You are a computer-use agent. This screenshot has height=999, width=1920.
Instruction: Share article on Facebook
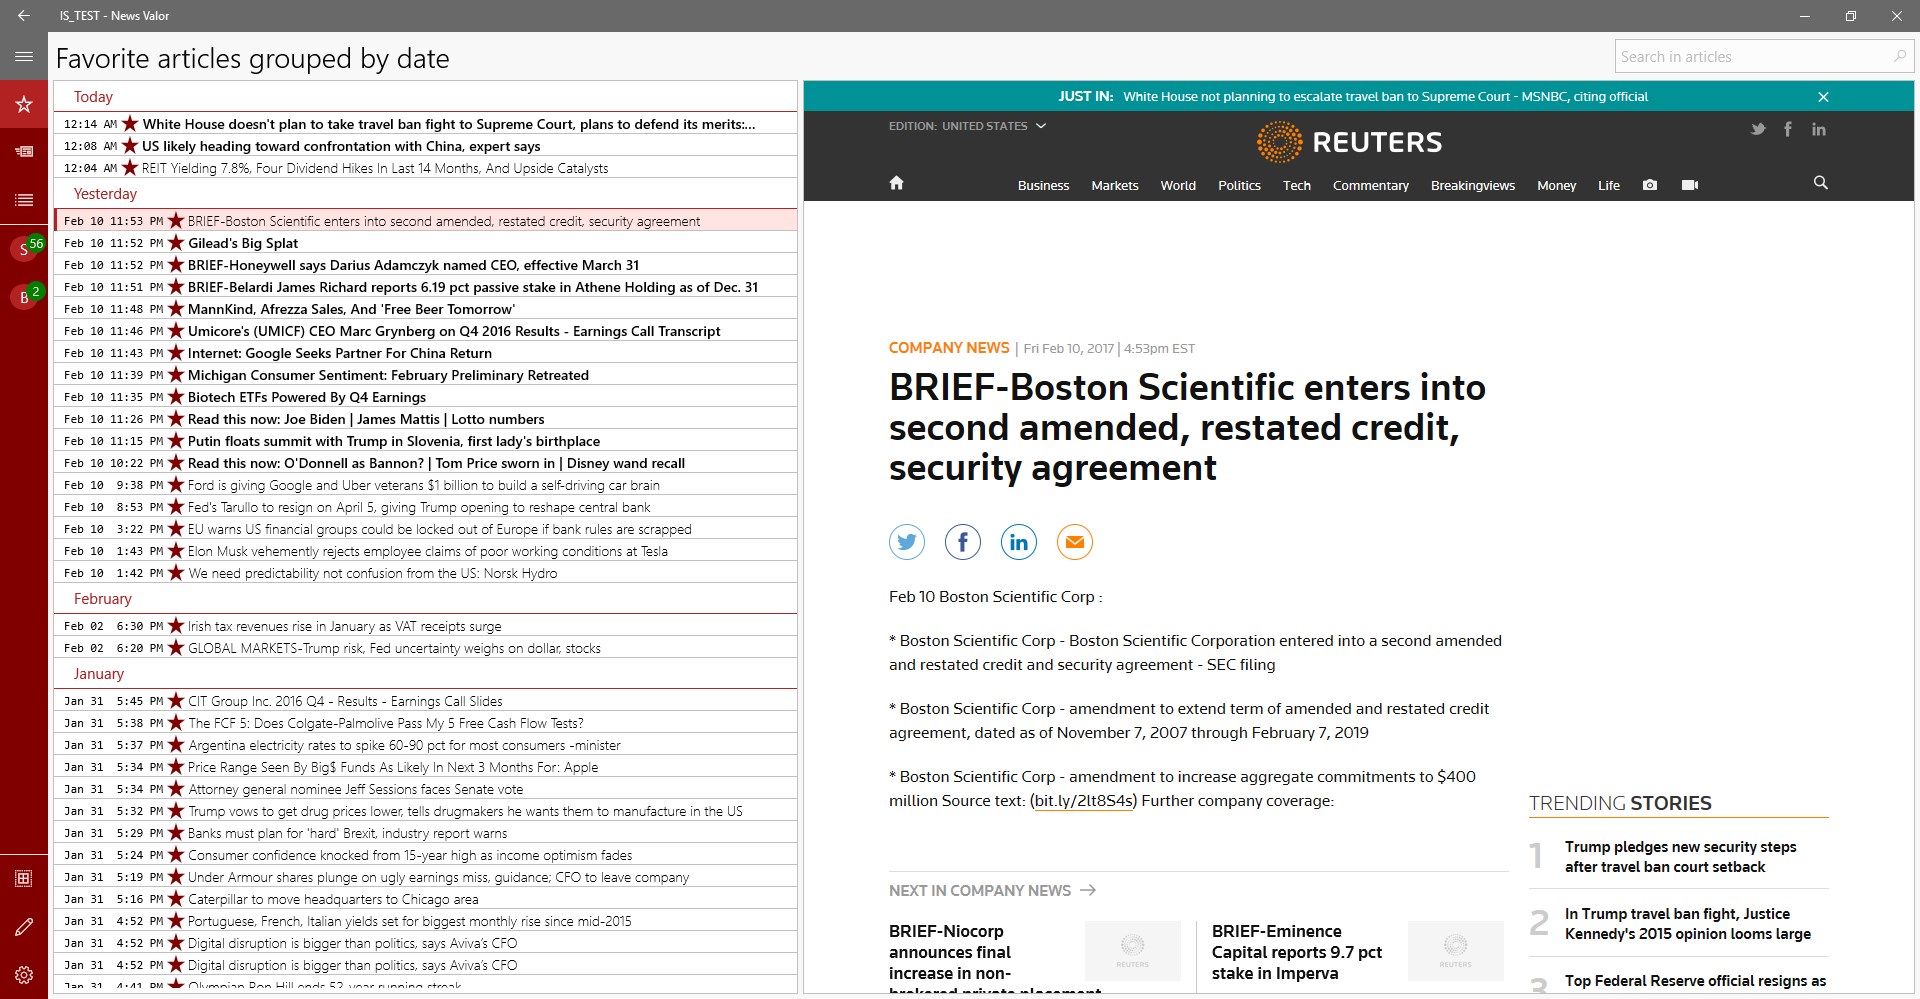[963, 542]
